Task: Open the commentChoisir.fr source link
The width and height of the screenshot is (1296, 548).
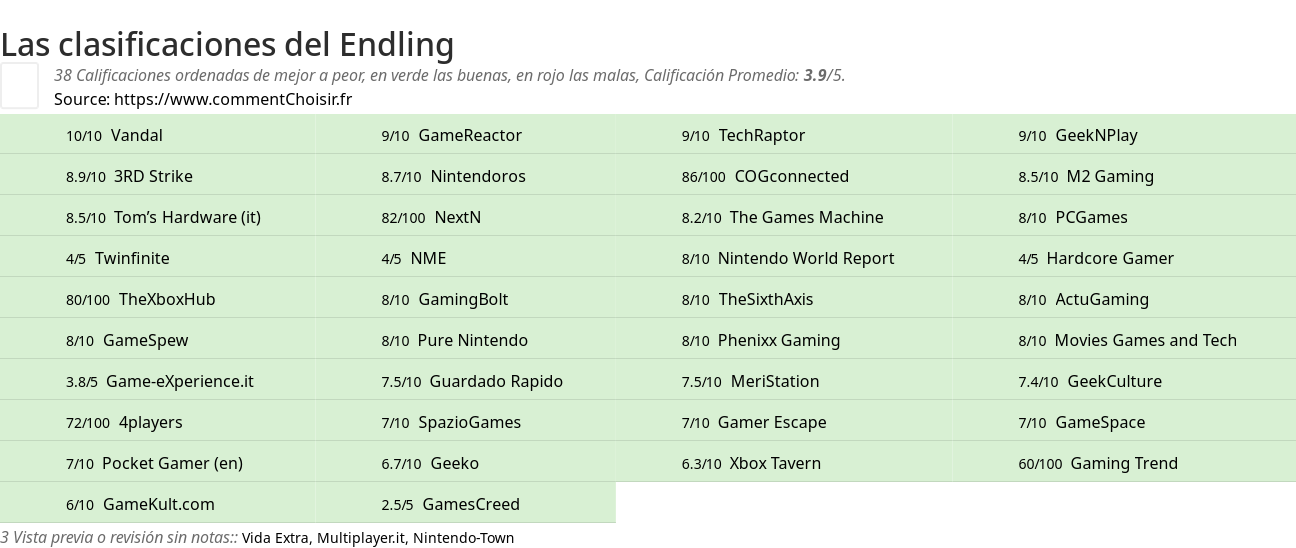Action: [x=233, y=99]
